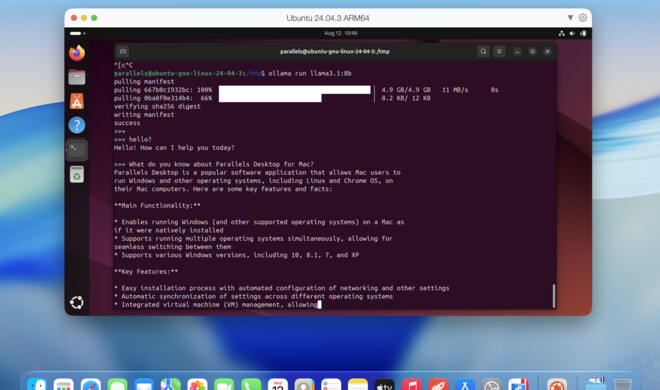Select the Terminal icon in Ubuntu dock
This screenshot has width=660, height=390.
click(x=77, y=149)
